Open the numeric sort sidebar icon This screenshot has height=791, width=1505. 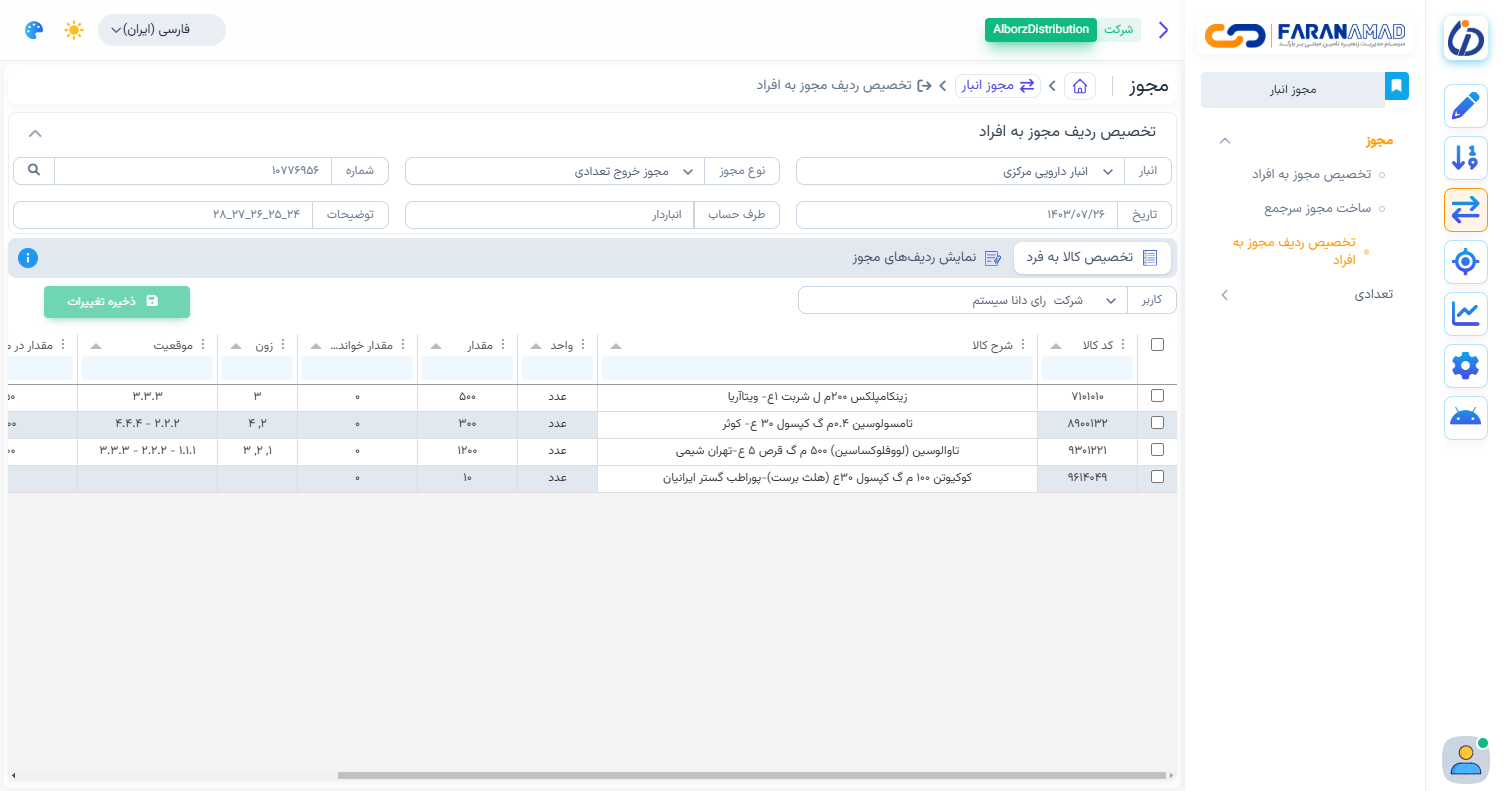(x=1466, y=158)
